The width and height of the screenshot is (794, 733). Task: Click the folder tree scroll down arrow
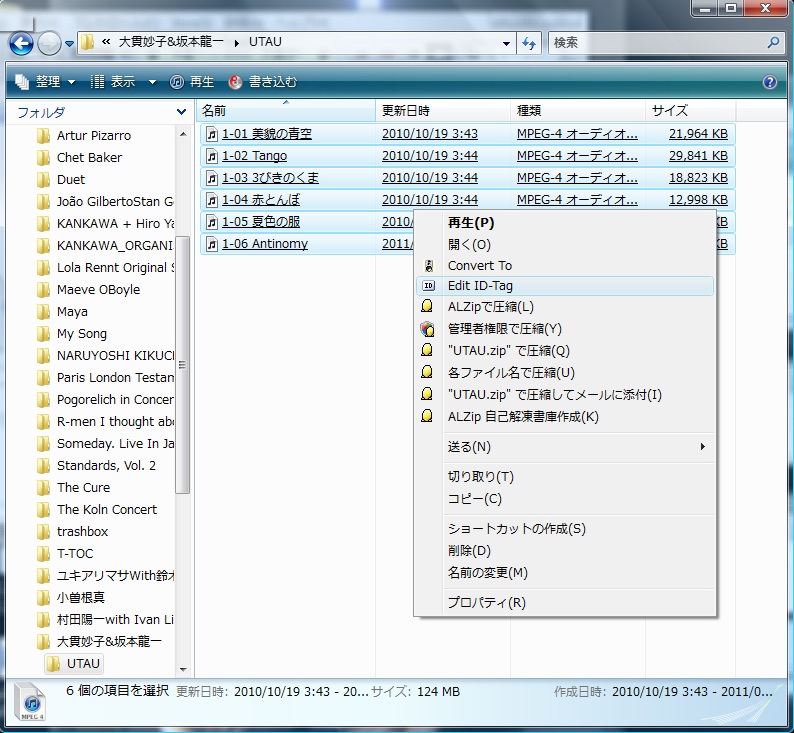click(183, 670)
